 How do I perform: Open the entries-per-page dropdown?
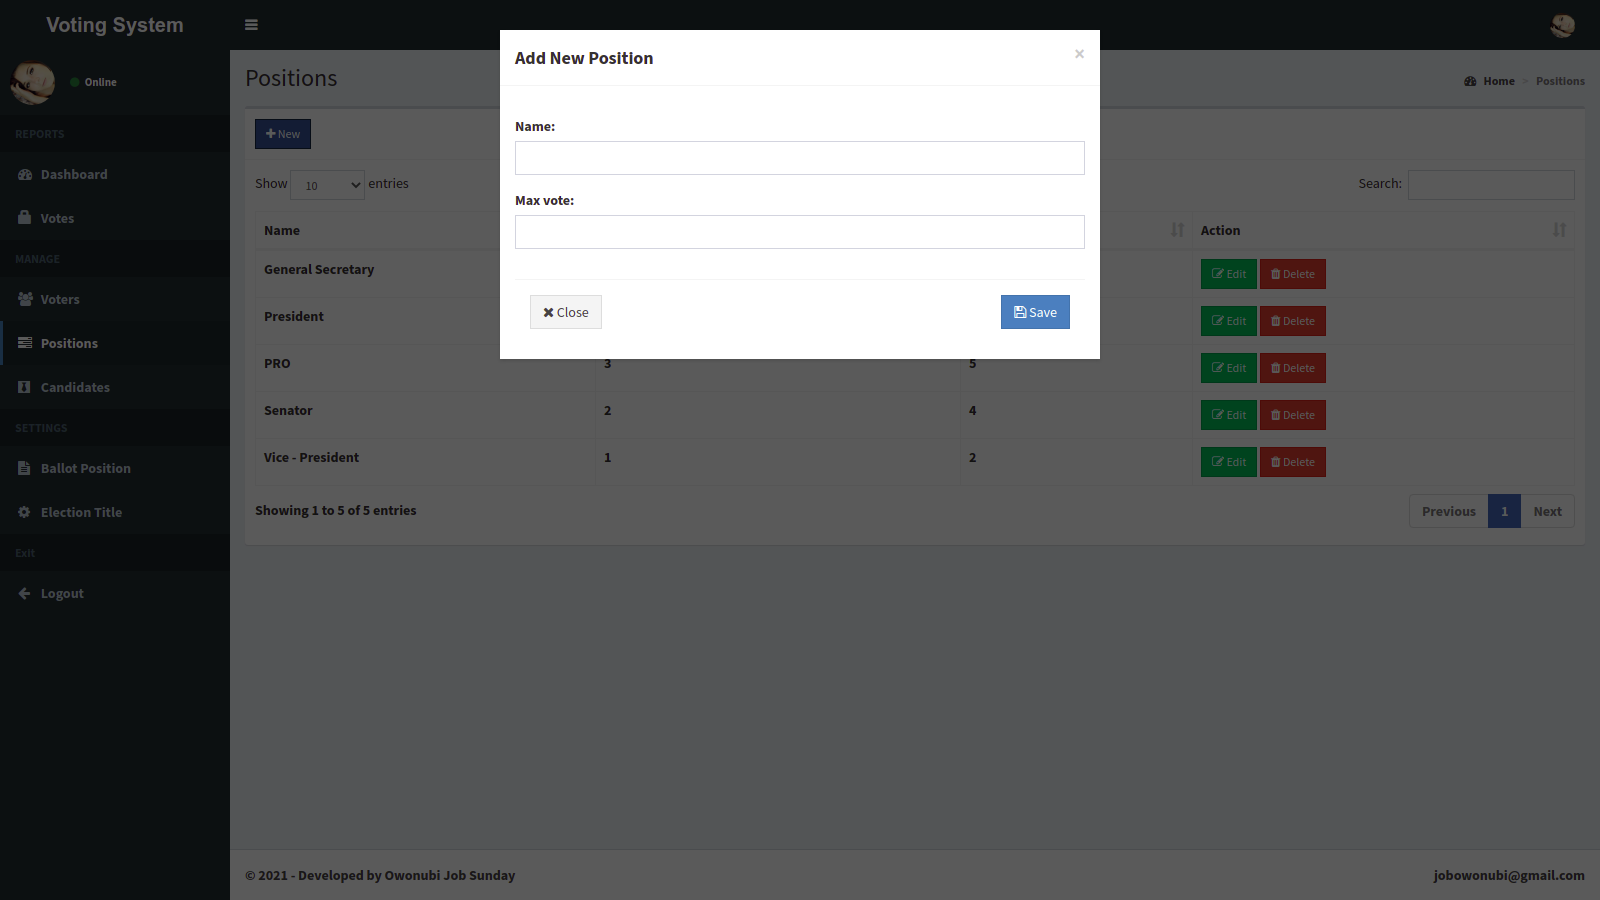click(327, 185)
